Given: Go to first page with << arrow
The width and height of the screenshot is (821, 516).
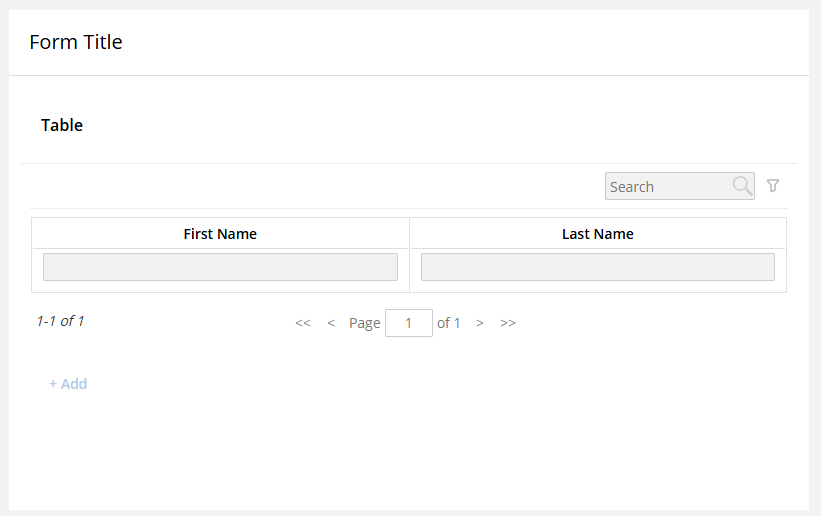Looking at the screenshot, I should tap(303, 323).
